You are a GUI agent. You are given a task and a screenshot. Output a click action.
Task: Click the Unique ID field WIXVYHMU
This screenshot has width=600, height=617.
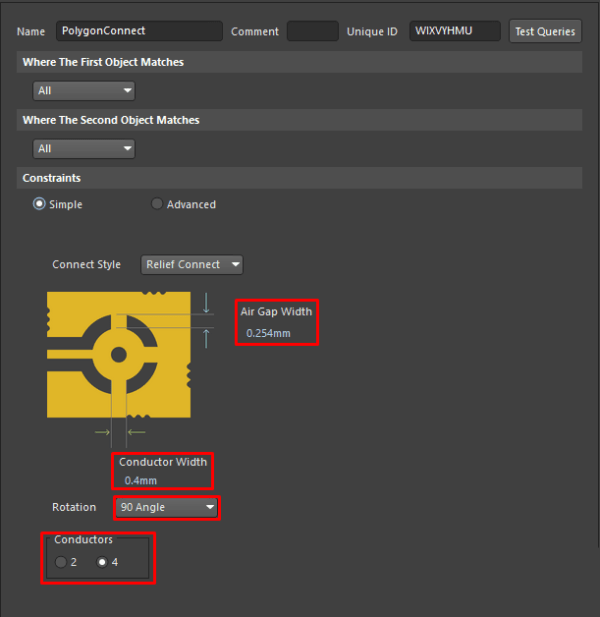[455, 31]
